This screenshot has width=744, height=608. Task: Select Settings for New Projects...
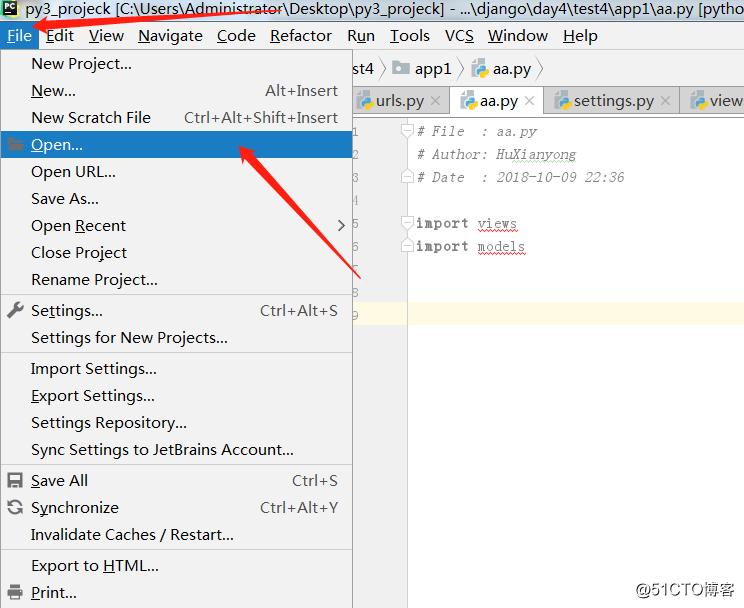tap(177, 338)
